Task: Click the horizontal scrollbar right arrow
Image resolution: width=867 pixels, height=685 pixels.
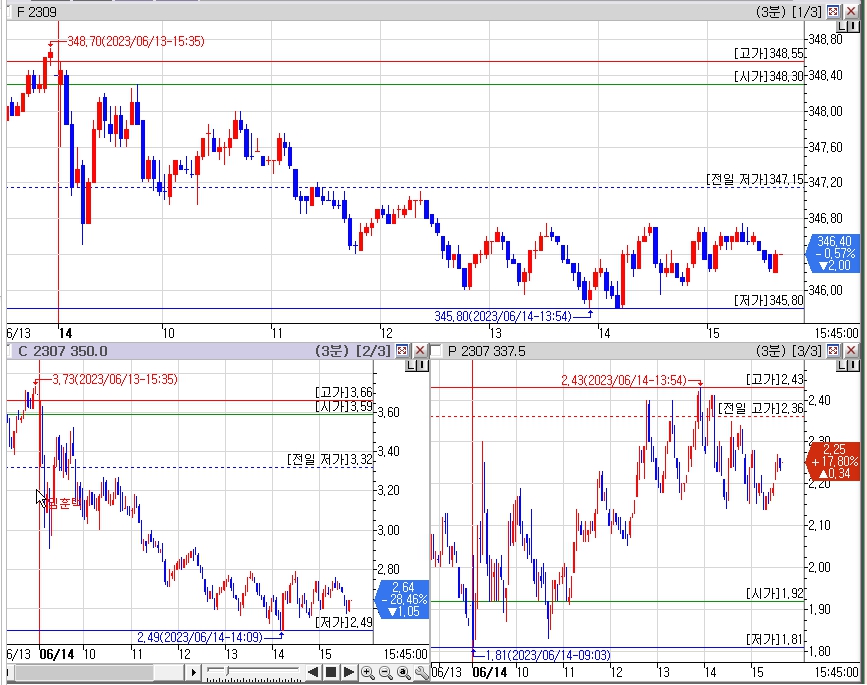Action: (193, 672)
